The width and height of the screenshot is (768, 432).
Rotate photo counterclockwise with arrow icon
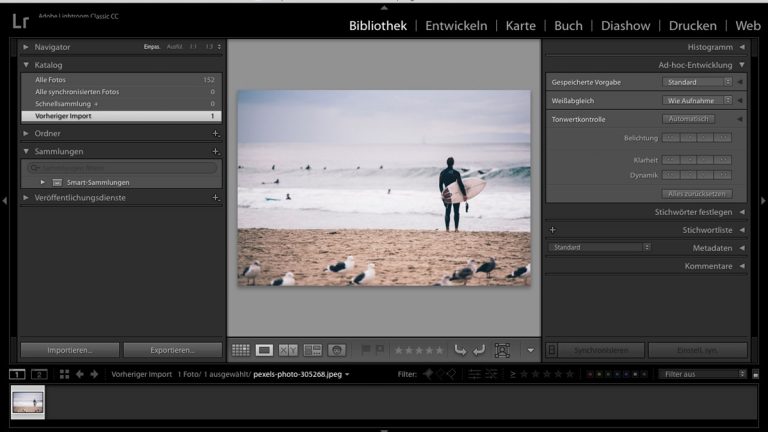coord(460,350)
